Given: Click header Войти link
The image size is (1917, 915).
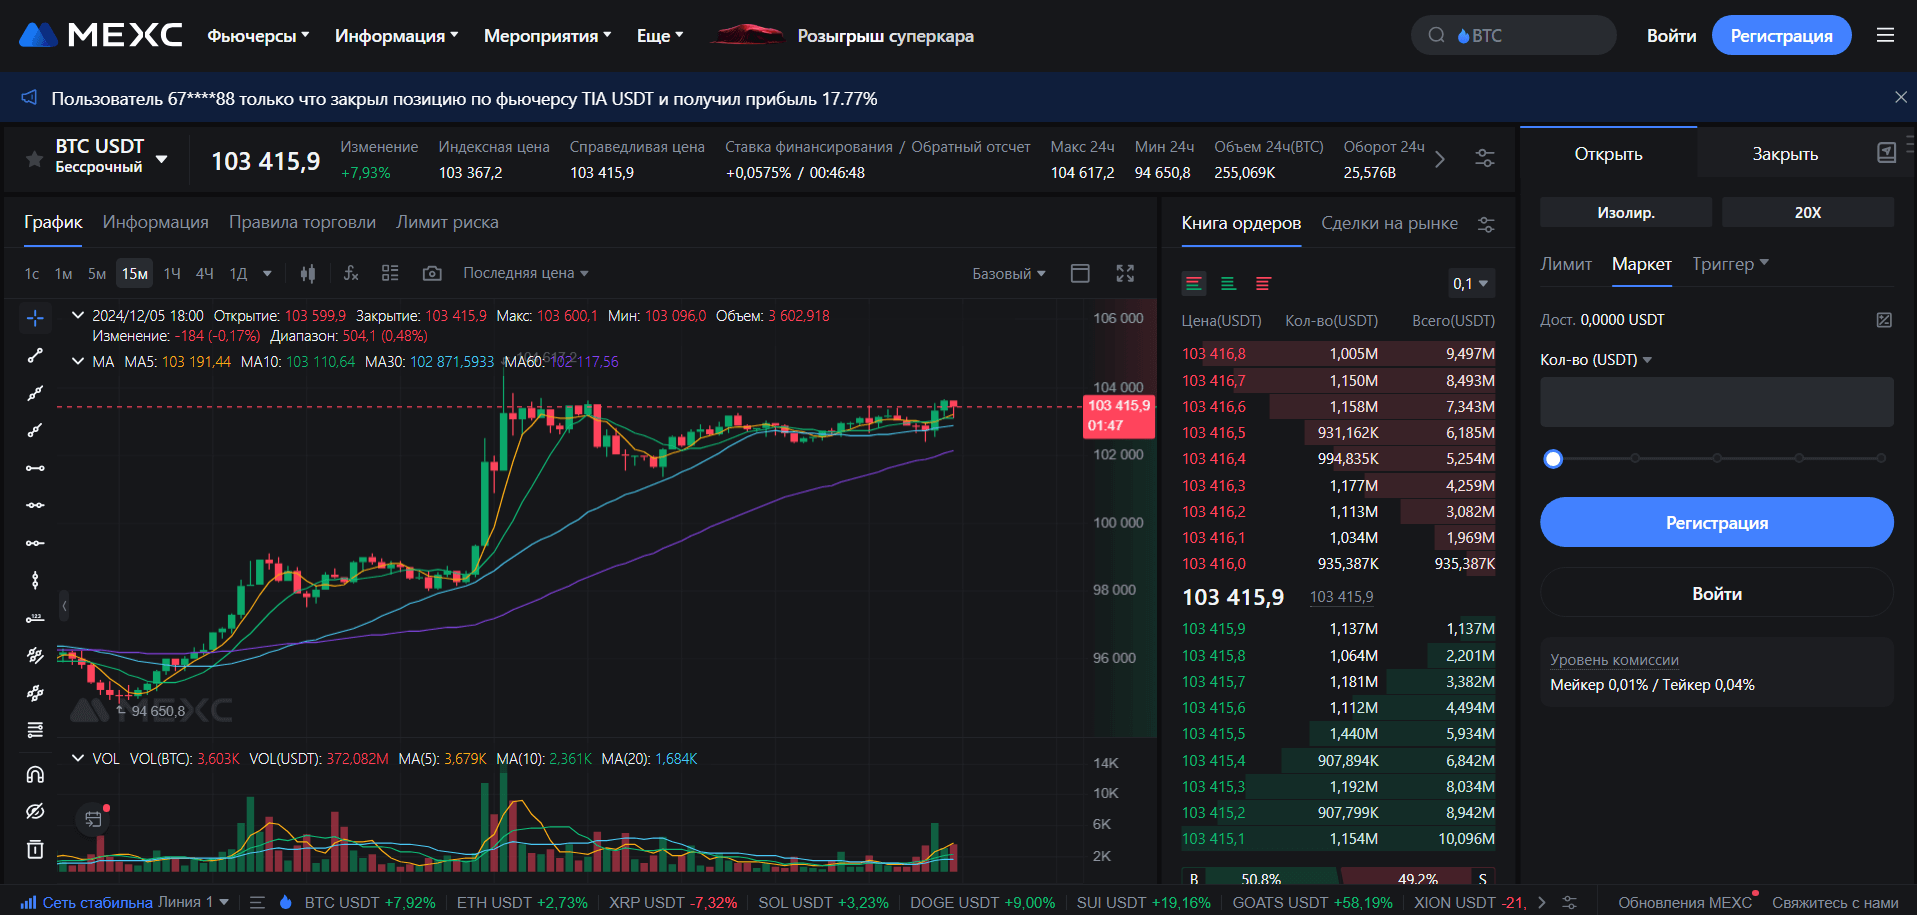Looking at the screenshot, I should [x=1671, y=36].
